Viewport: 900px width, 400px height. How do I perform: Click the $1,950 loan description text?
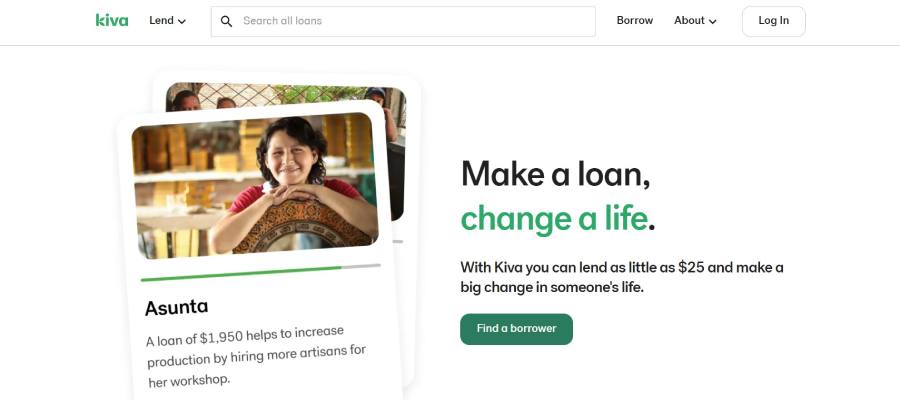click(x=256, y=356)
